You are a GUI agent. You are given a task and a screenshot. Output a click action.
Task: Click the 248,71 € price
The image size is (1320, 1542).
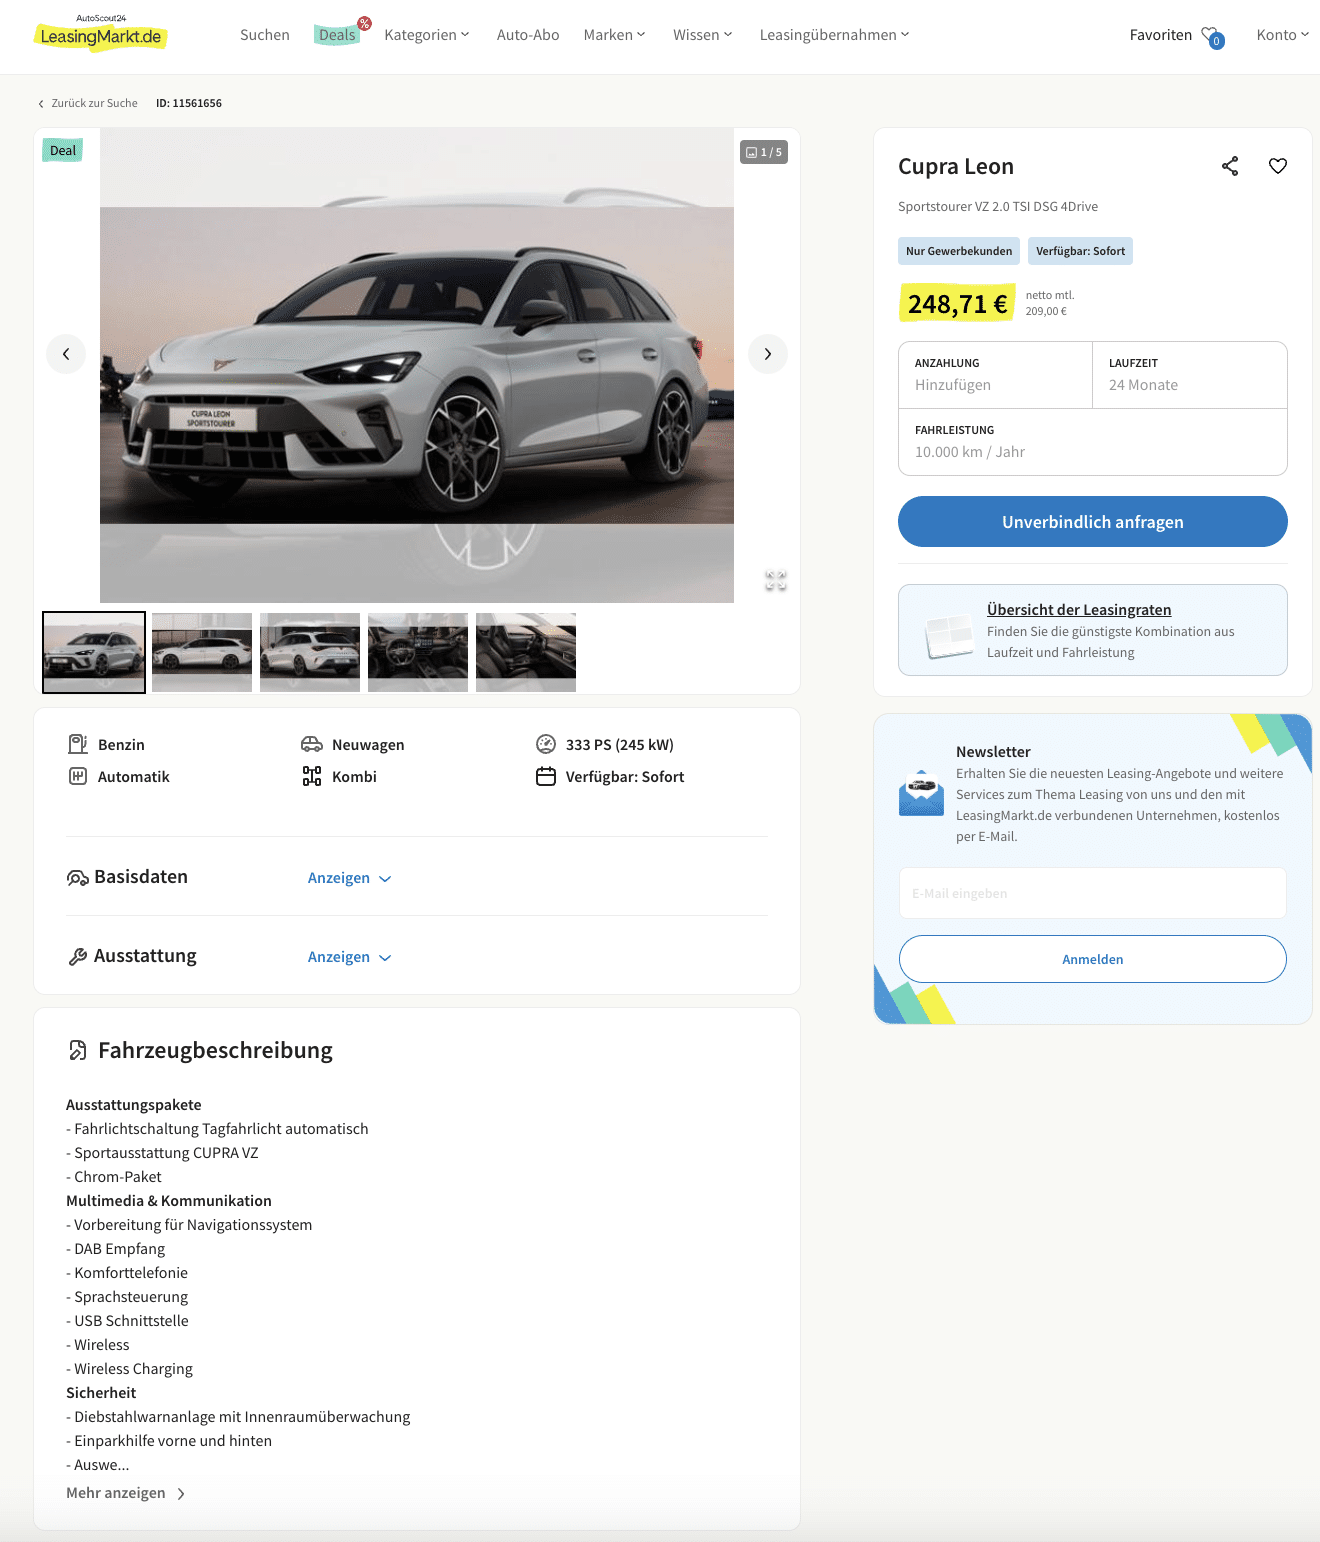[957, 304]
